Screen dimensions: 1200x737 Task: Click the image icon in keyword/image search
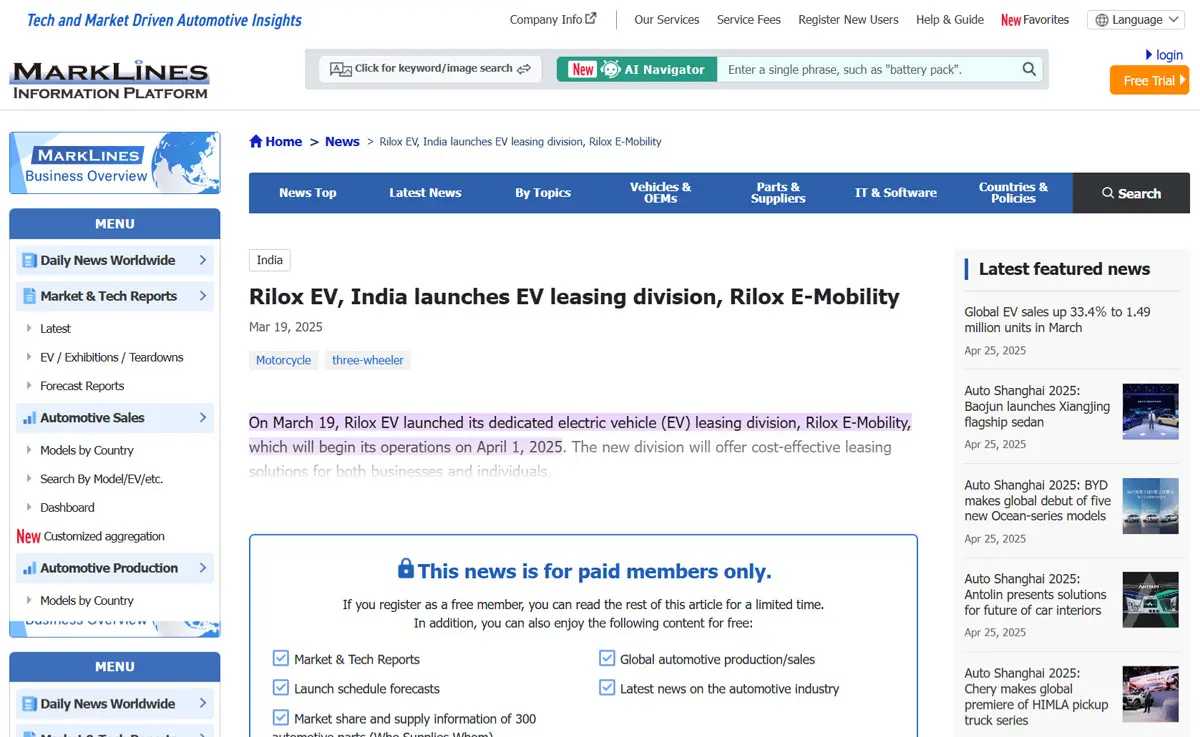[340, 69]
